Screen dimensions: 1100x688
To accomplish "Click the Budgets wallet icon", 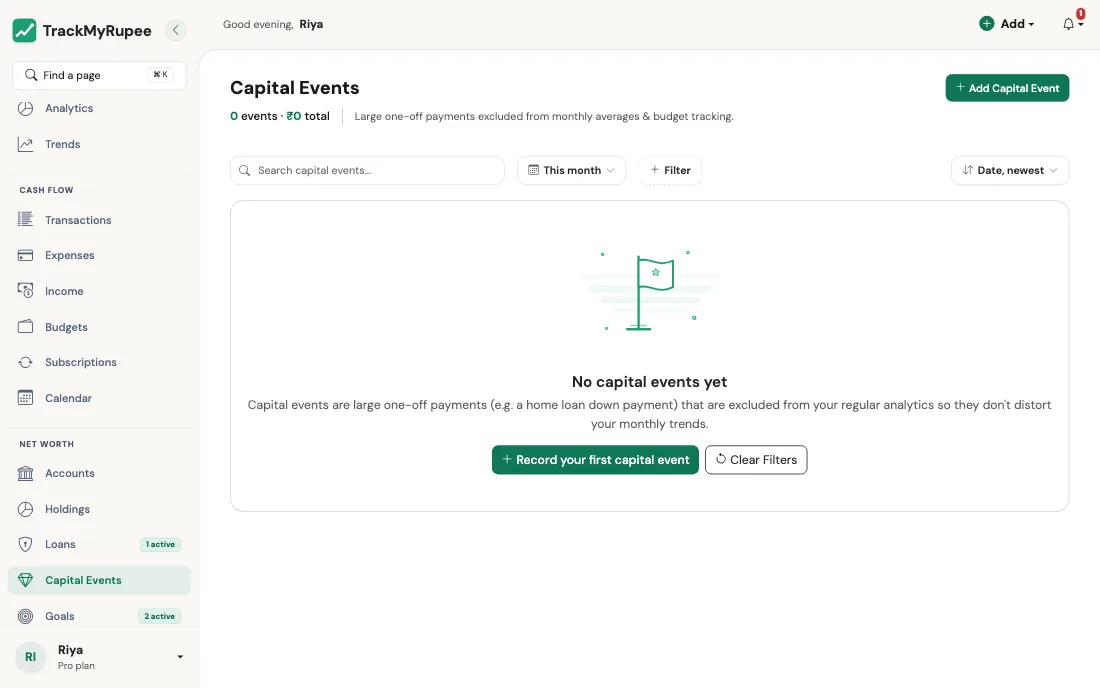I will pyautogui.click(x=25, y=327).
